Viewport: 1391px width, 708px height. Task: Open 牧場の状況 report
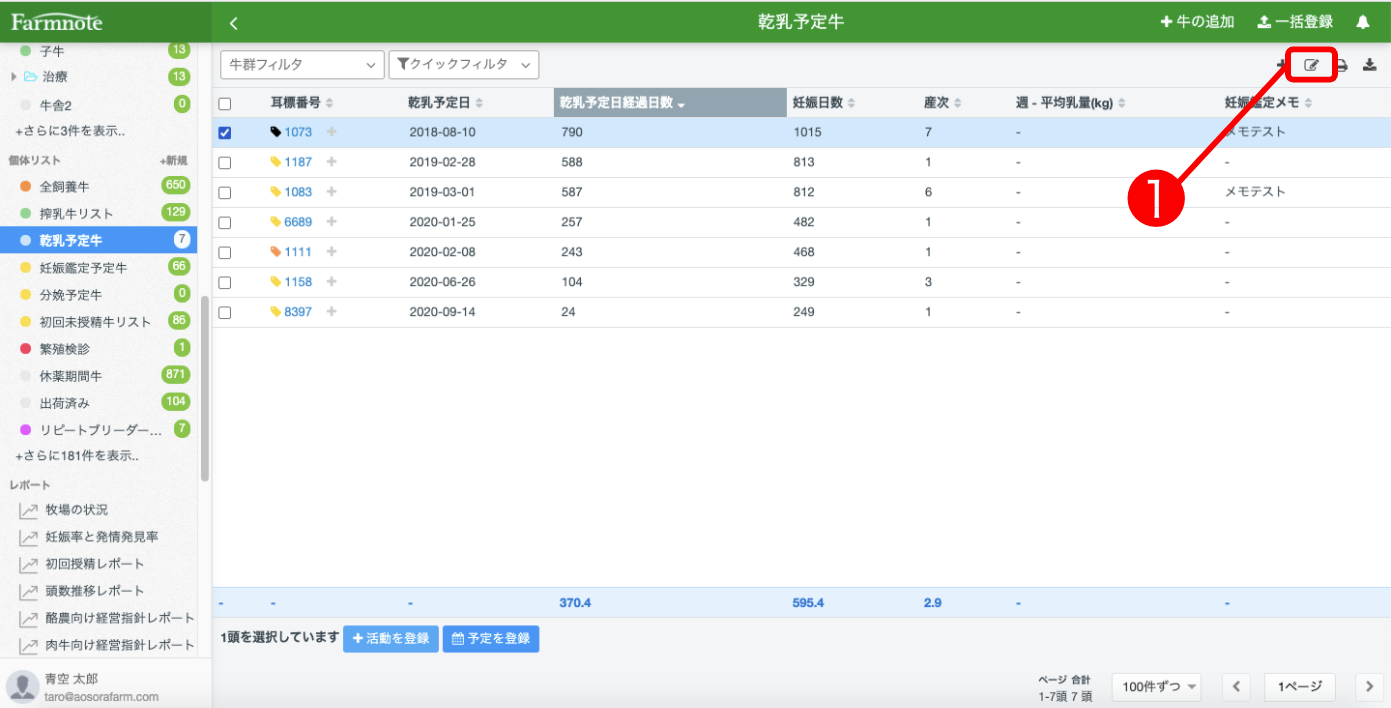(77, 510)
